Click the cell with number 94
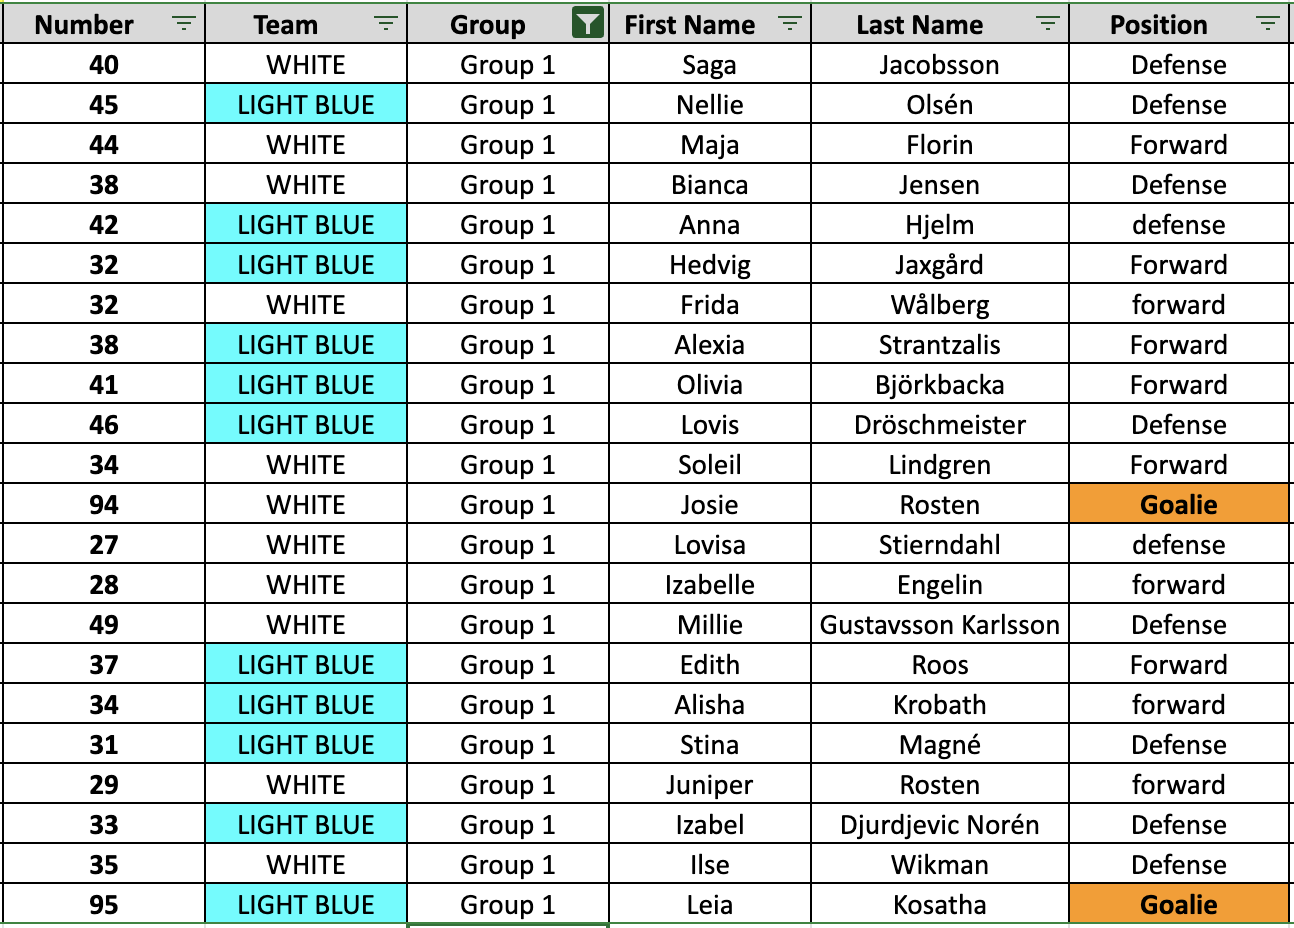The height and width of the screenshot is (928, 1294). pos(104,505)
